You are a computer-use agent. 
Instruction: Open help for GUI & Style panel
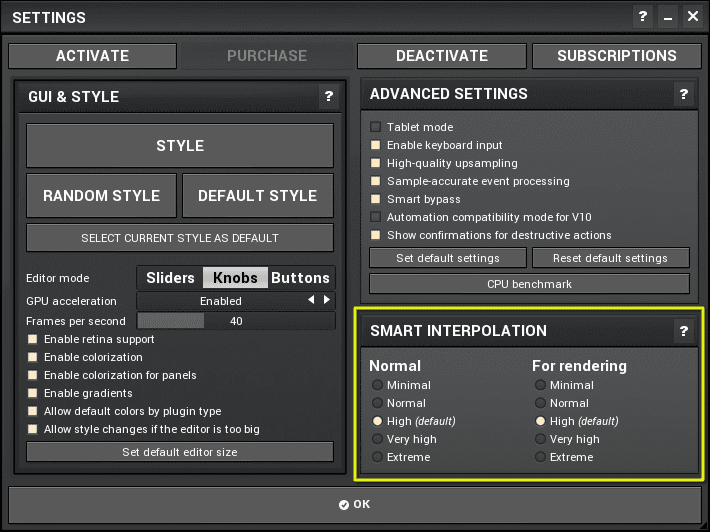tap(329, 96)
